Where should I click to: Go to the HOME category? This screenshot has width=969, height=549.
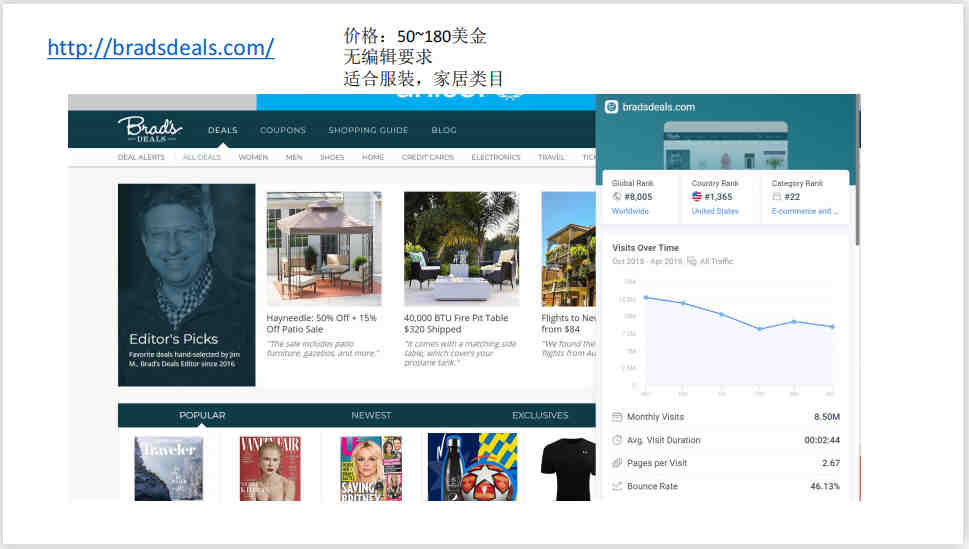(373, 157)
